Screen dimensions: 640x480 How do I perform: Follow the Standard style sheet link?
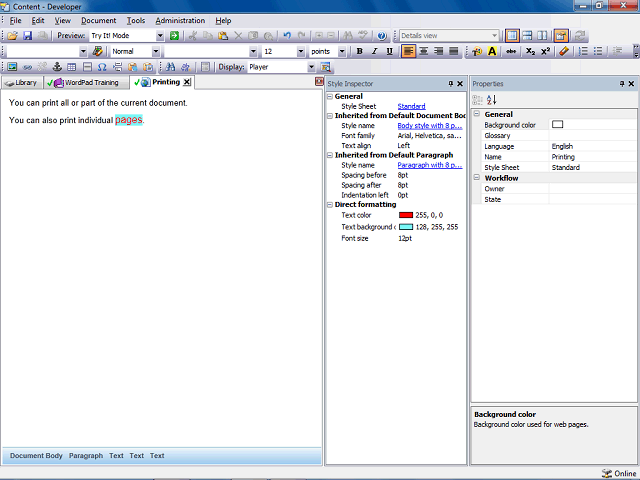(x=411, y=106)
